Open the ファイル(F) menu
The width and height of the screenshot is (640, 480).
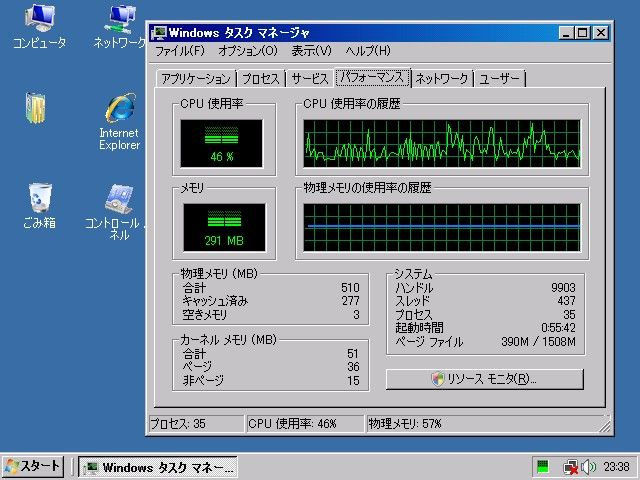(179, 51)
